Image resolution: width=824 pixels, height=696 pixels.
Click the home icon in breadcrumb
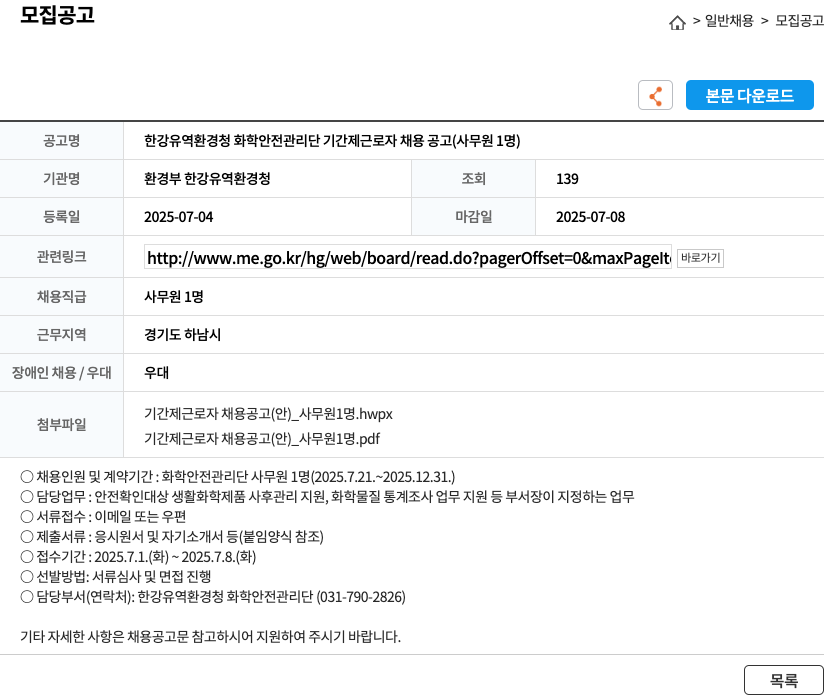click(677, 23)
